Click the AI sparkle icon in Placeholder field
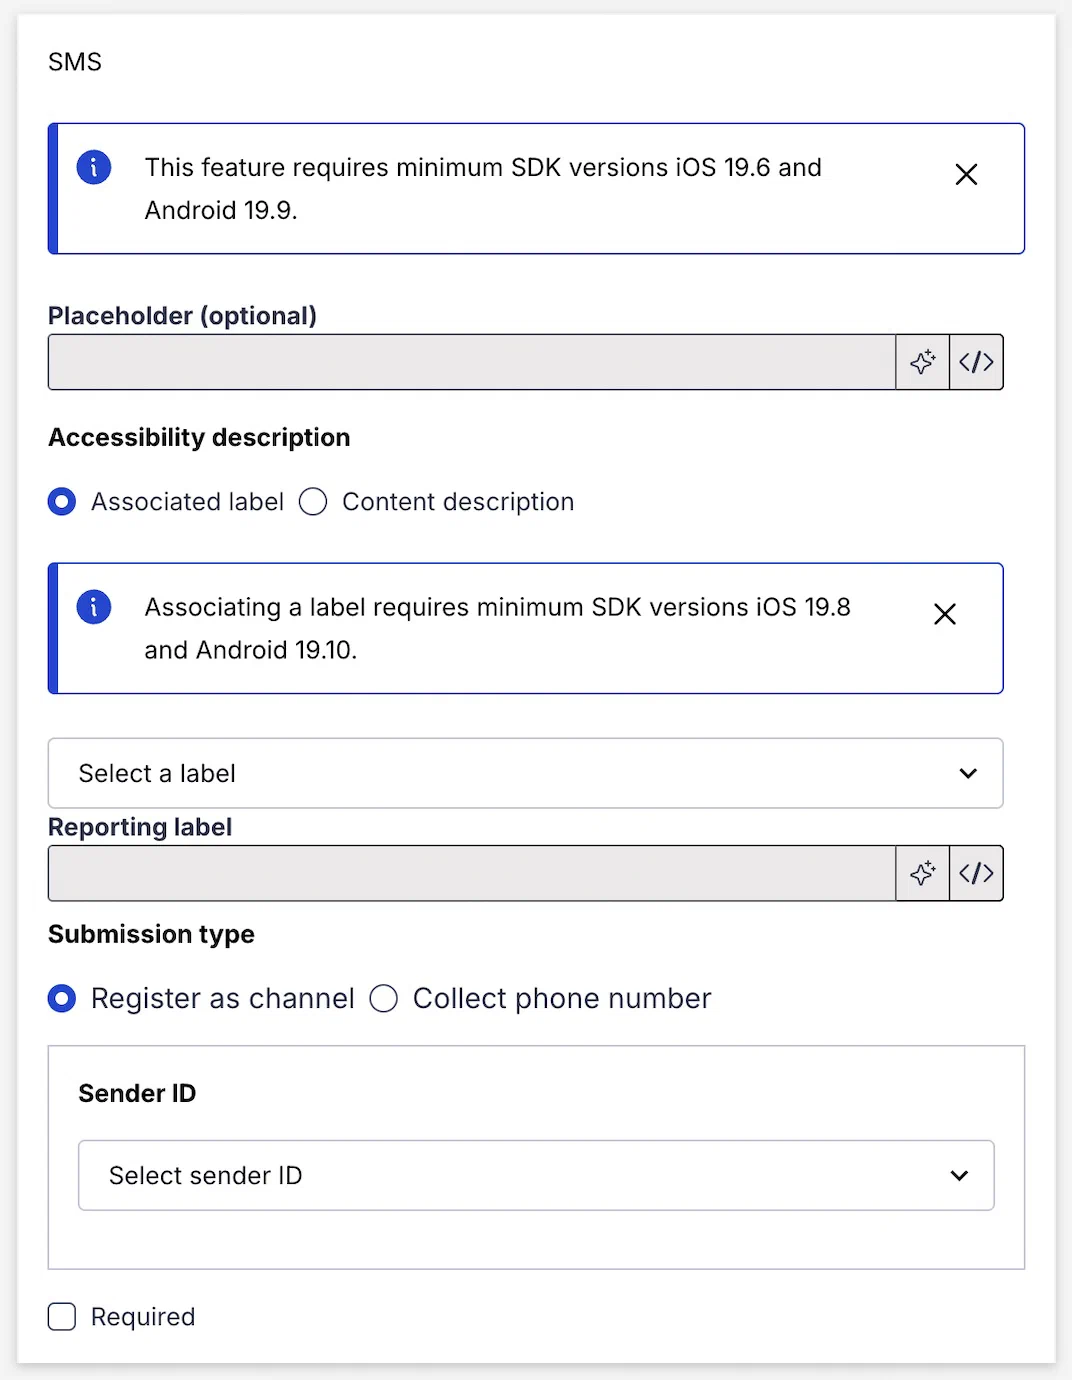The width and height of the screenshot is (1072, 1380). pyautogui.click(x=922, y=362)
